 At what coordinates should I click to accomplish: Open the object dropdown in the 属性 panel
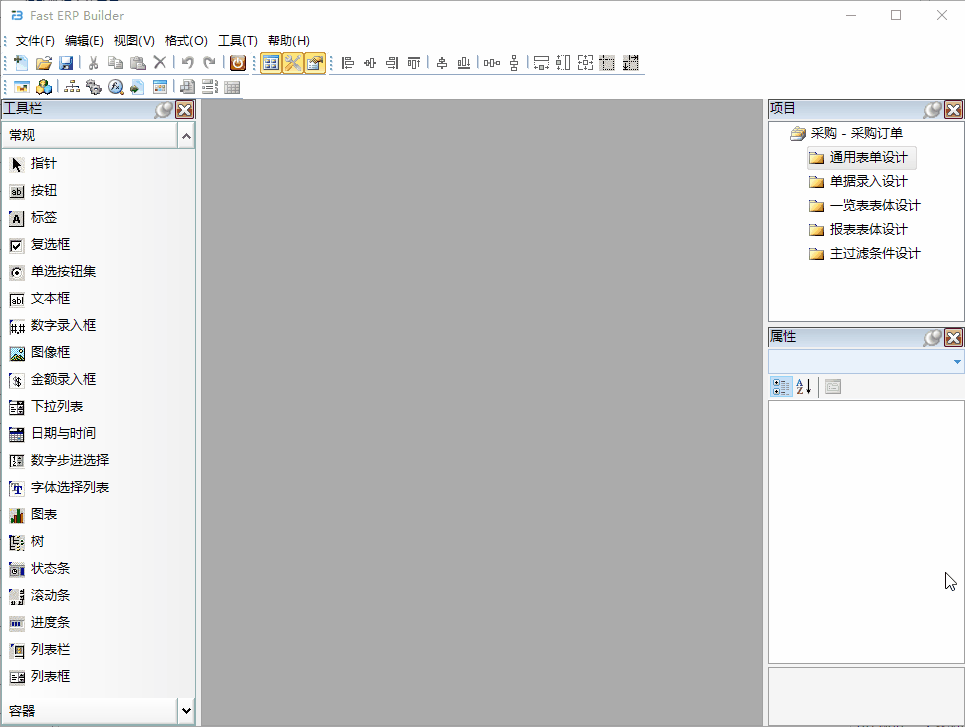(x=957, y=362)
